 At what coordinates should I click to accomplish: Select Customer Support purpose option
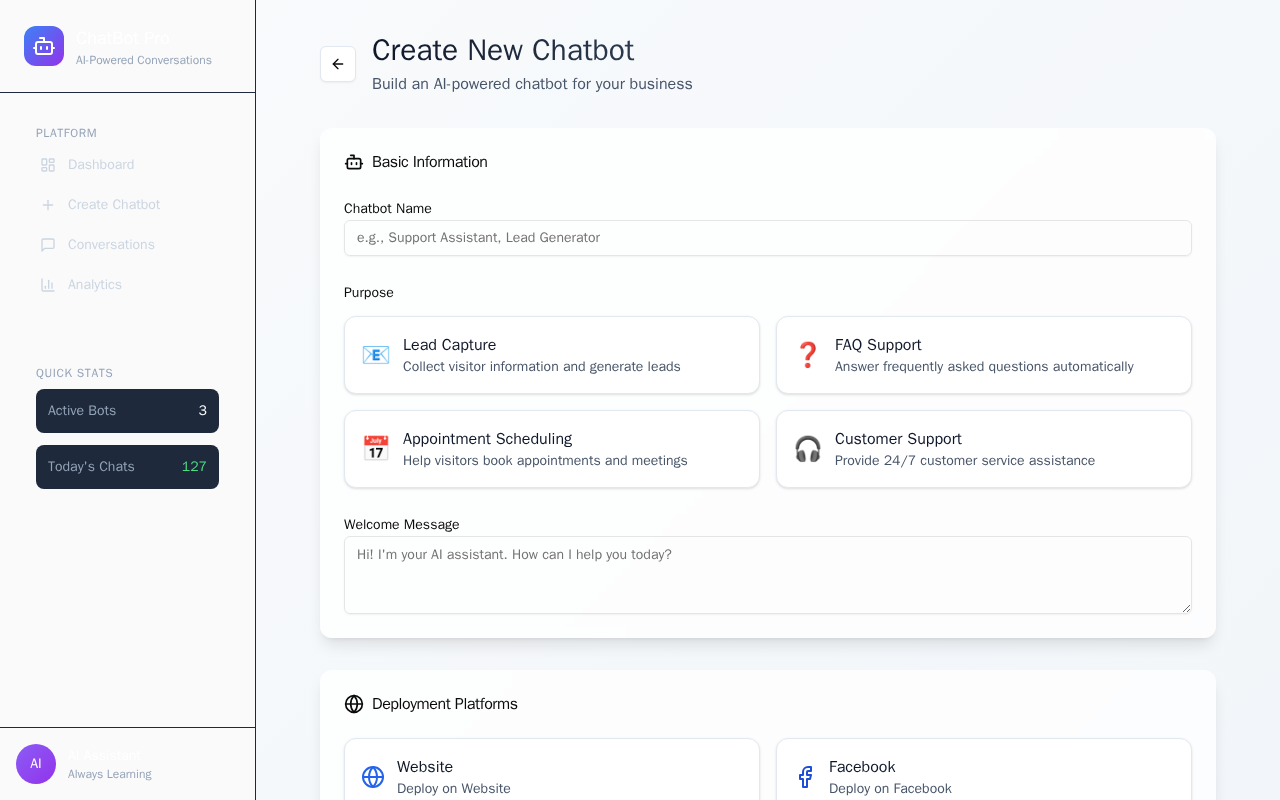984,449
